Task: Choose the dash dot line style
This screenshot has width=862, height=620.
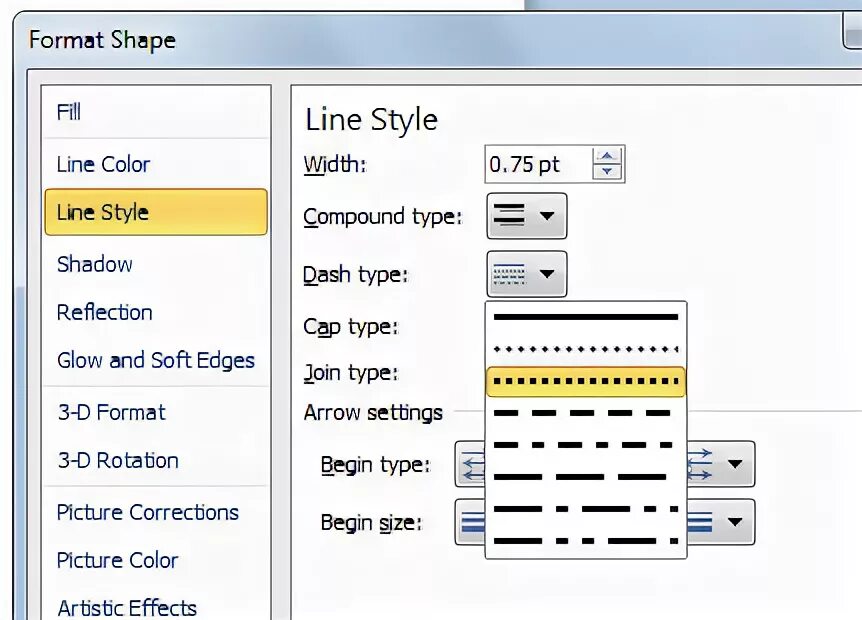Action: click(x=585, y=445)
